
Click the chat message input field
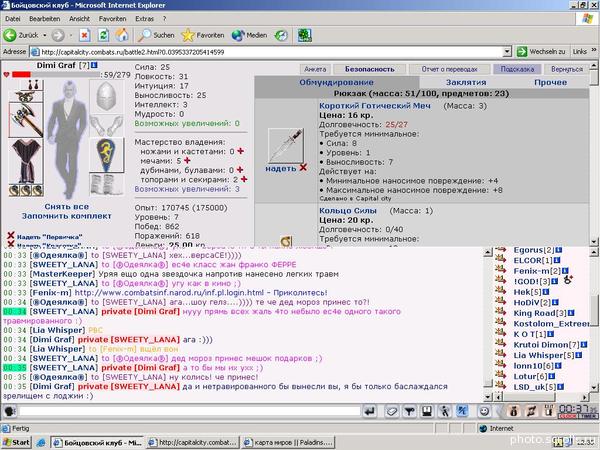[190, 411]
